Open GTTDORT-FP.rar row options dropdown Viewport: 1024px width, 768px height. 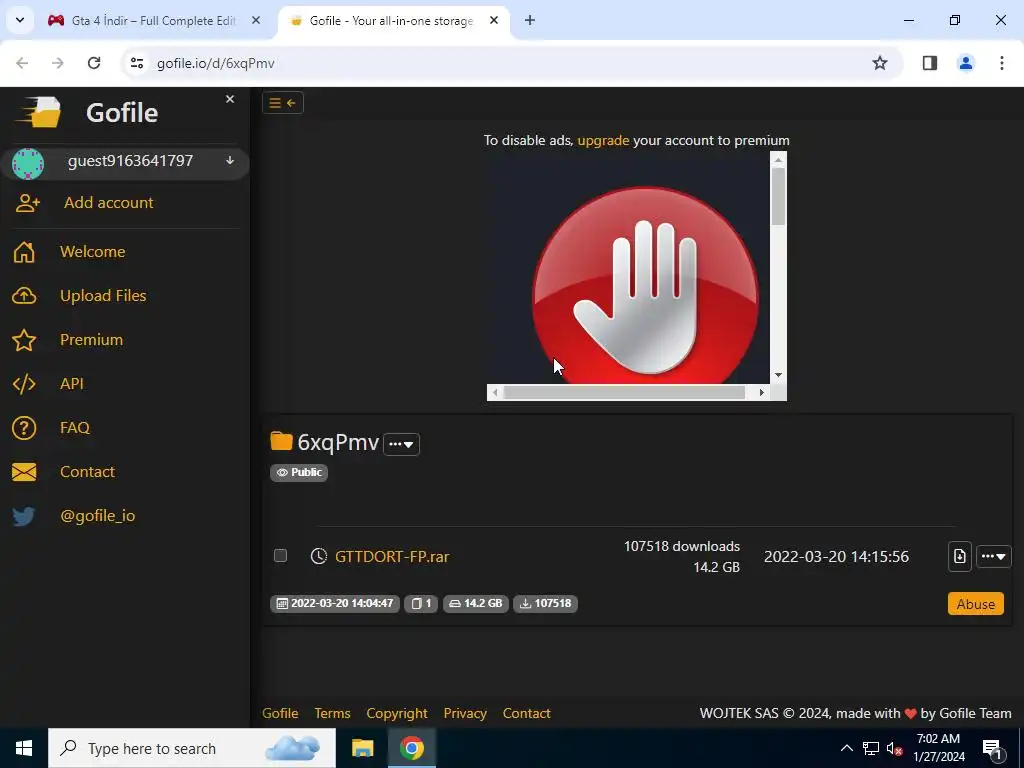993,556
